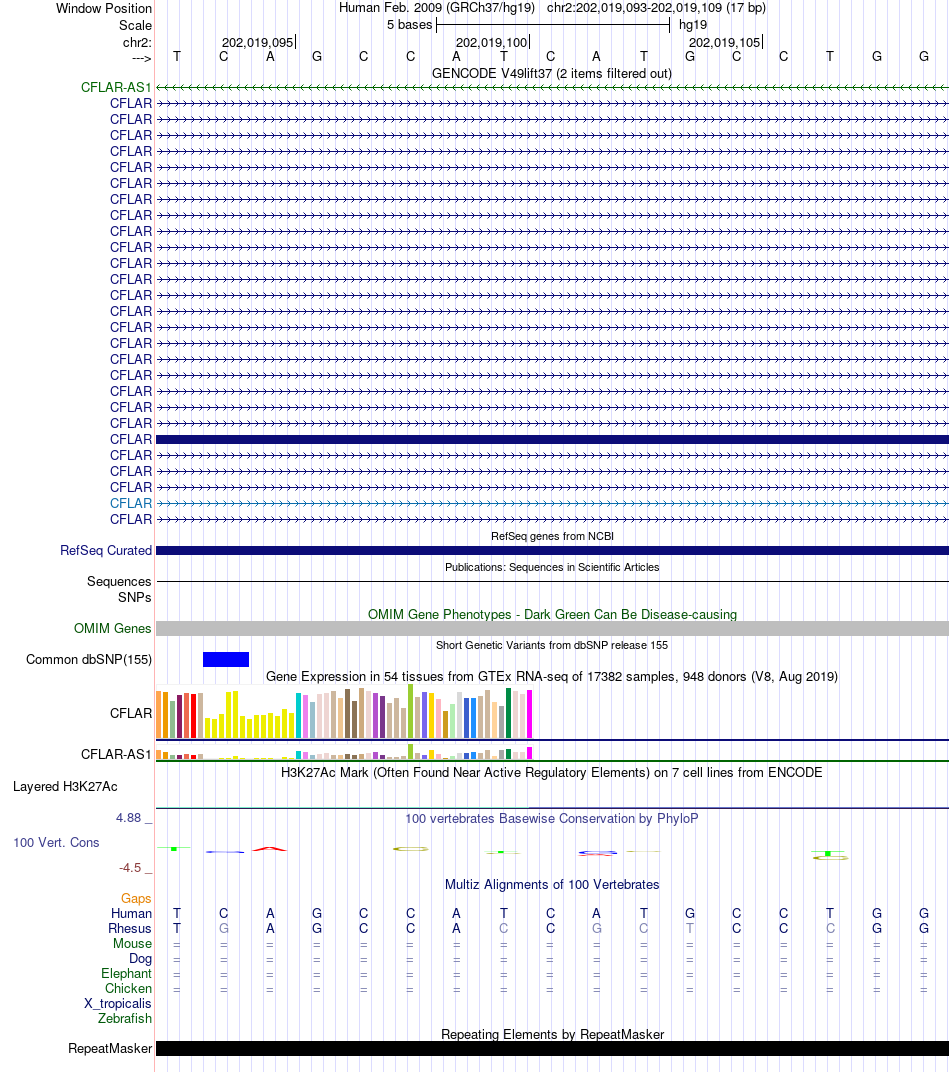
Task: Click the SNPs track label
Action: tap(135, 597)
